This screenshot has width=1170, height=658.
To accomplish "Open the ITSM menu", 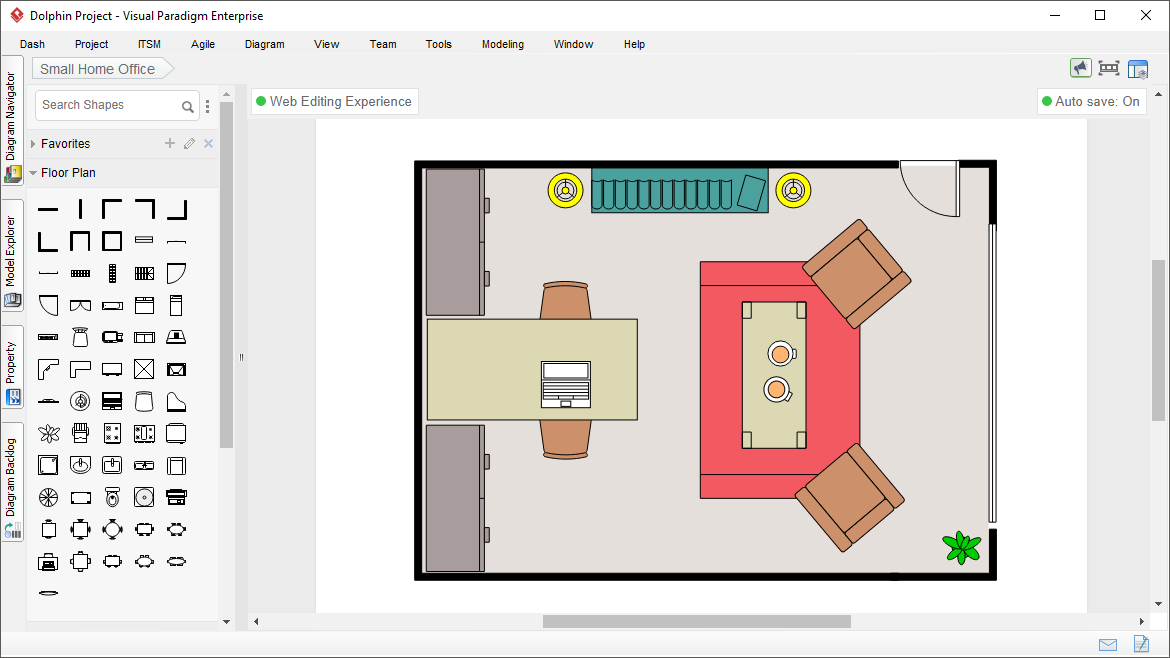I will (149, 44).
